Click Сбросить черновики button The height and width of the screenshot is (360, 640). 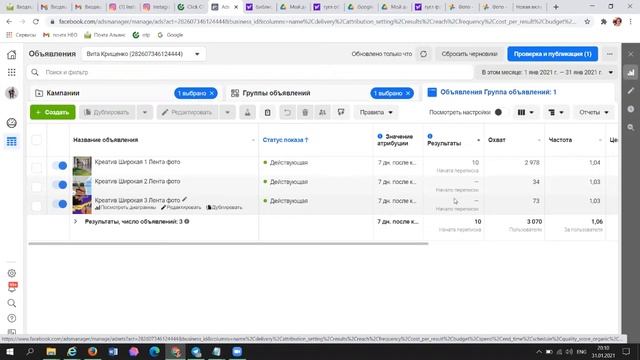tap(469, 54)
